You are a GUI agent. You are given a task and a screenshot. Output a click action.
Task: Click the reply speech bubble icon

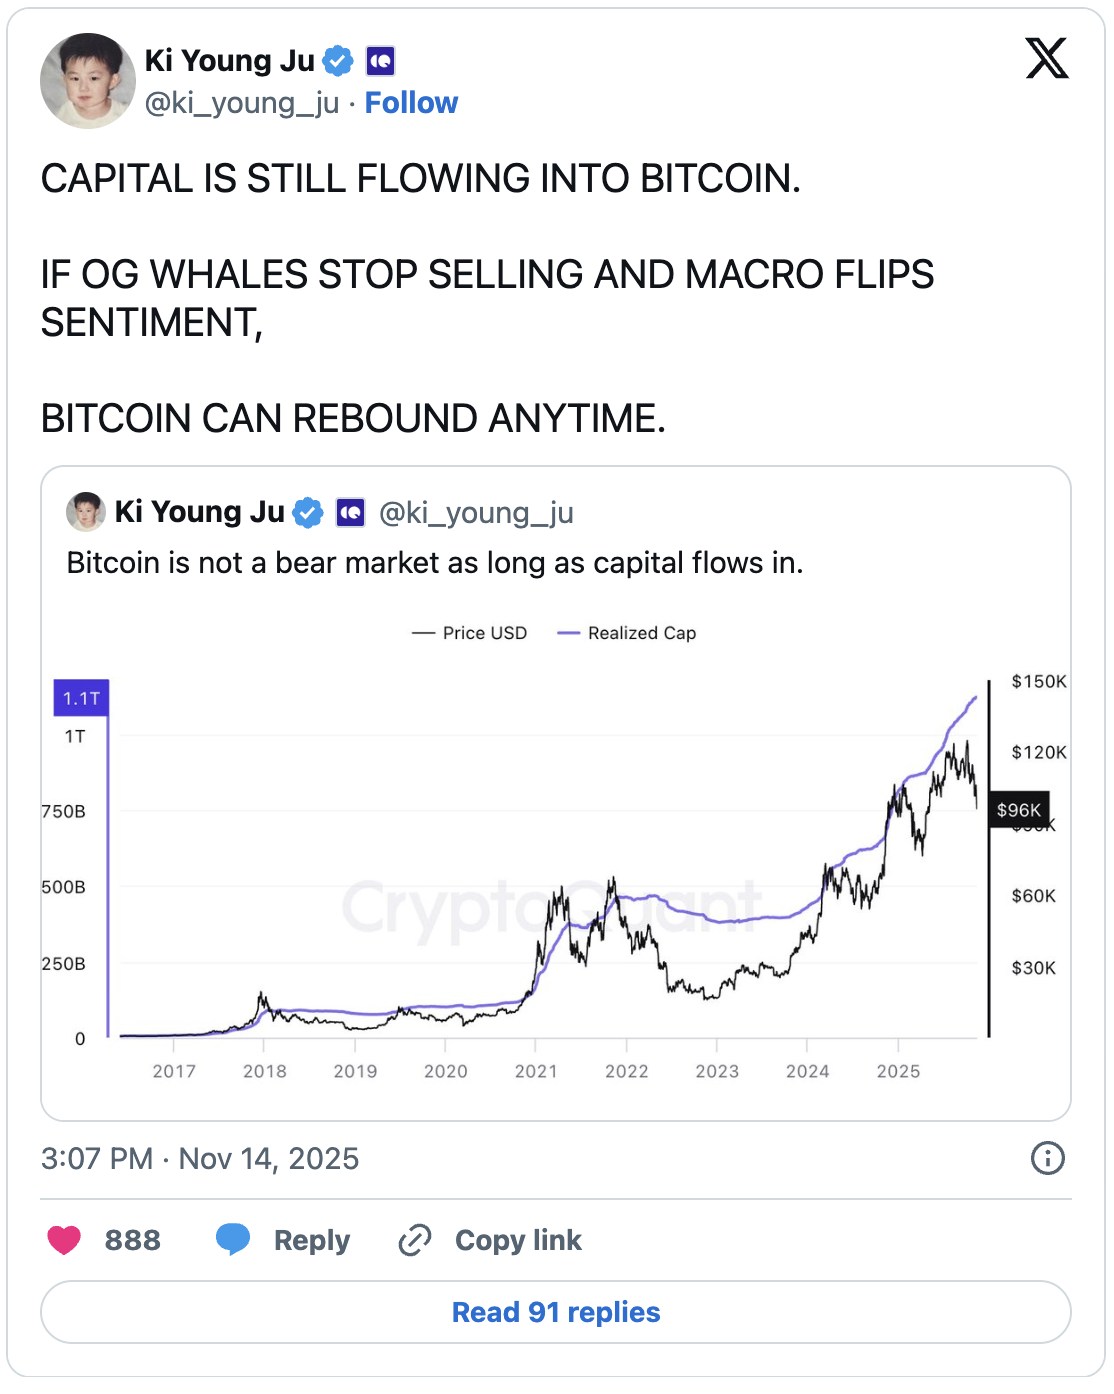pyautogui.click(x=233, y=1239)
